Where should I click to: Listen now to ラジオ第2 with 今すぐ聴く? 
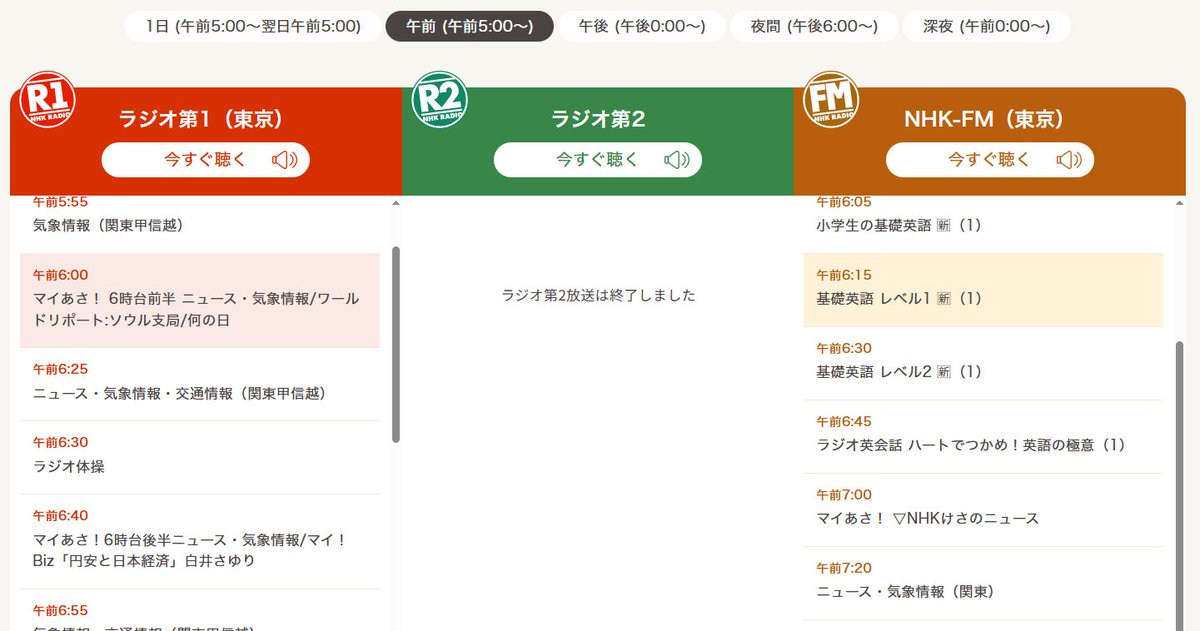point(598,159)
